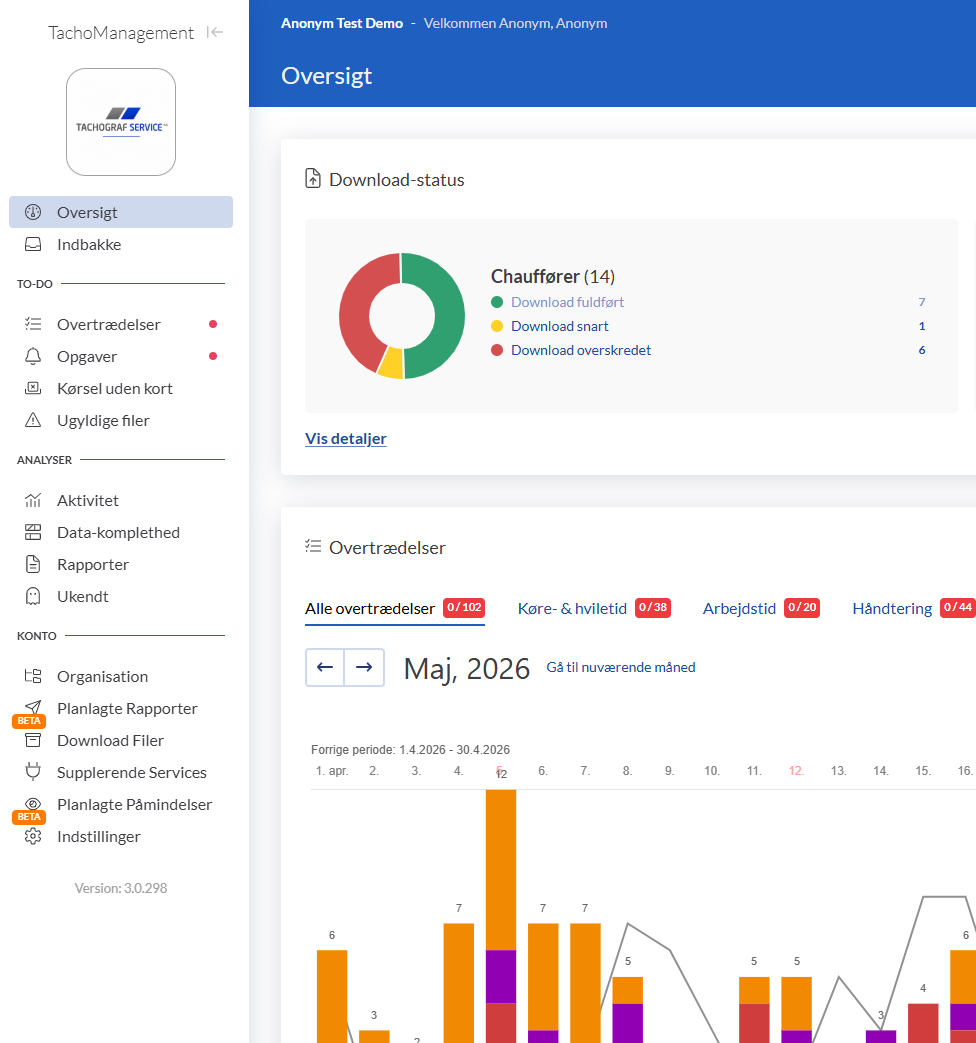Image resolution: width=976 pixels, height=1043 pixels.
Task: Collapse the TachoManagement sidebar
Action: 214,32
